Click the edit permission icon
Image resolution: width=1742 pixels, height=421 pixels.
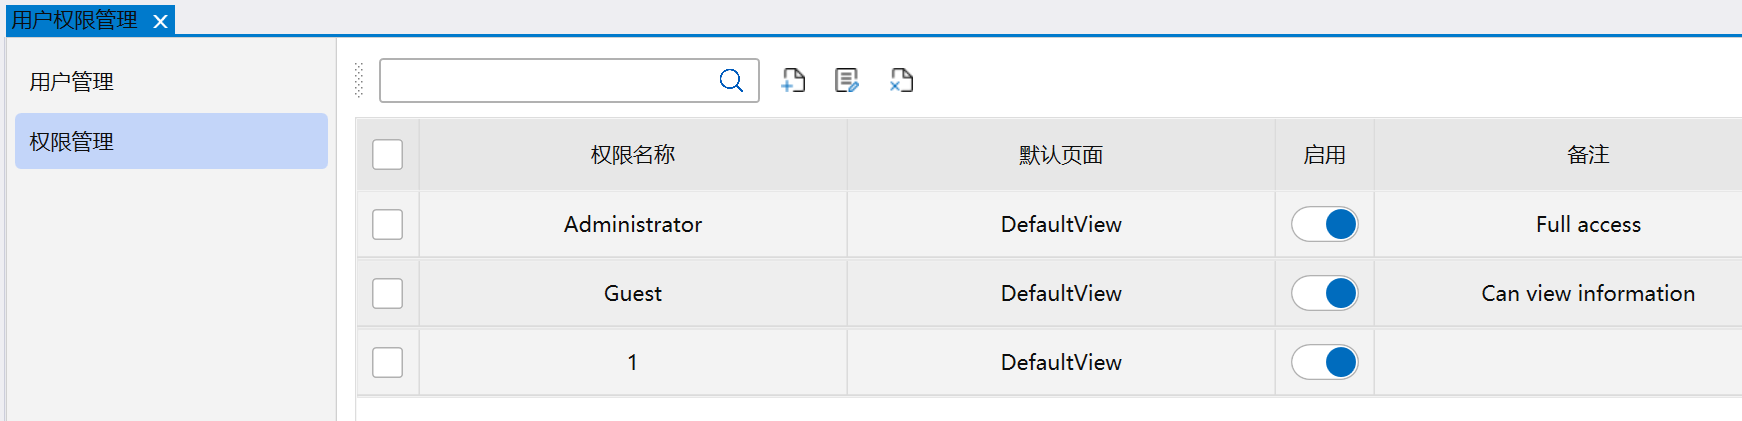pyautogui.click(x=847, y=81)
